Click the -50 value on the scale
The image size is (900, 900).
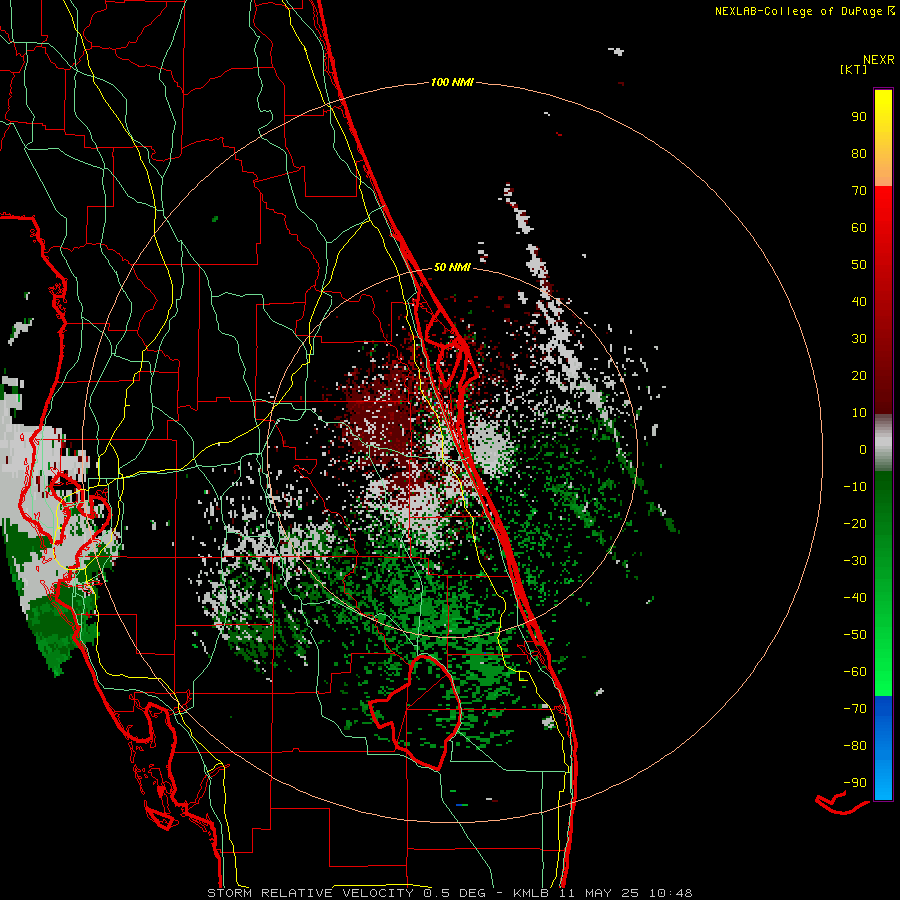click(x=855, y=635)
